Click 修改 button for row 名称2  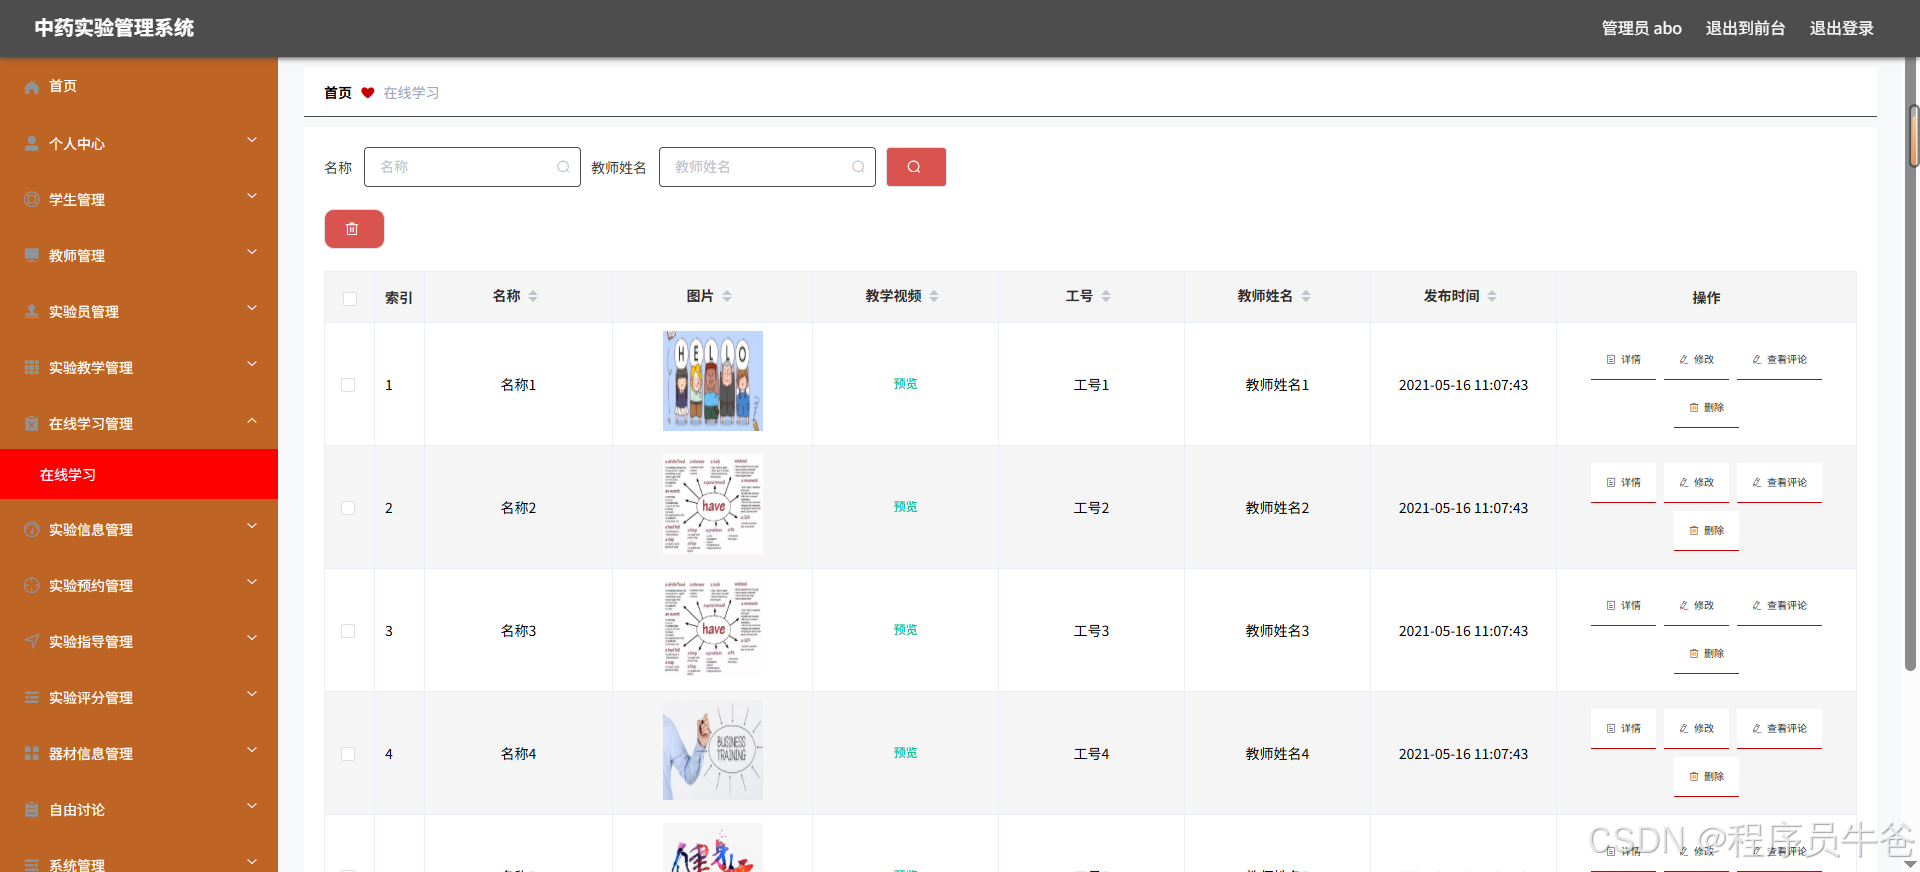[1696, 482]
